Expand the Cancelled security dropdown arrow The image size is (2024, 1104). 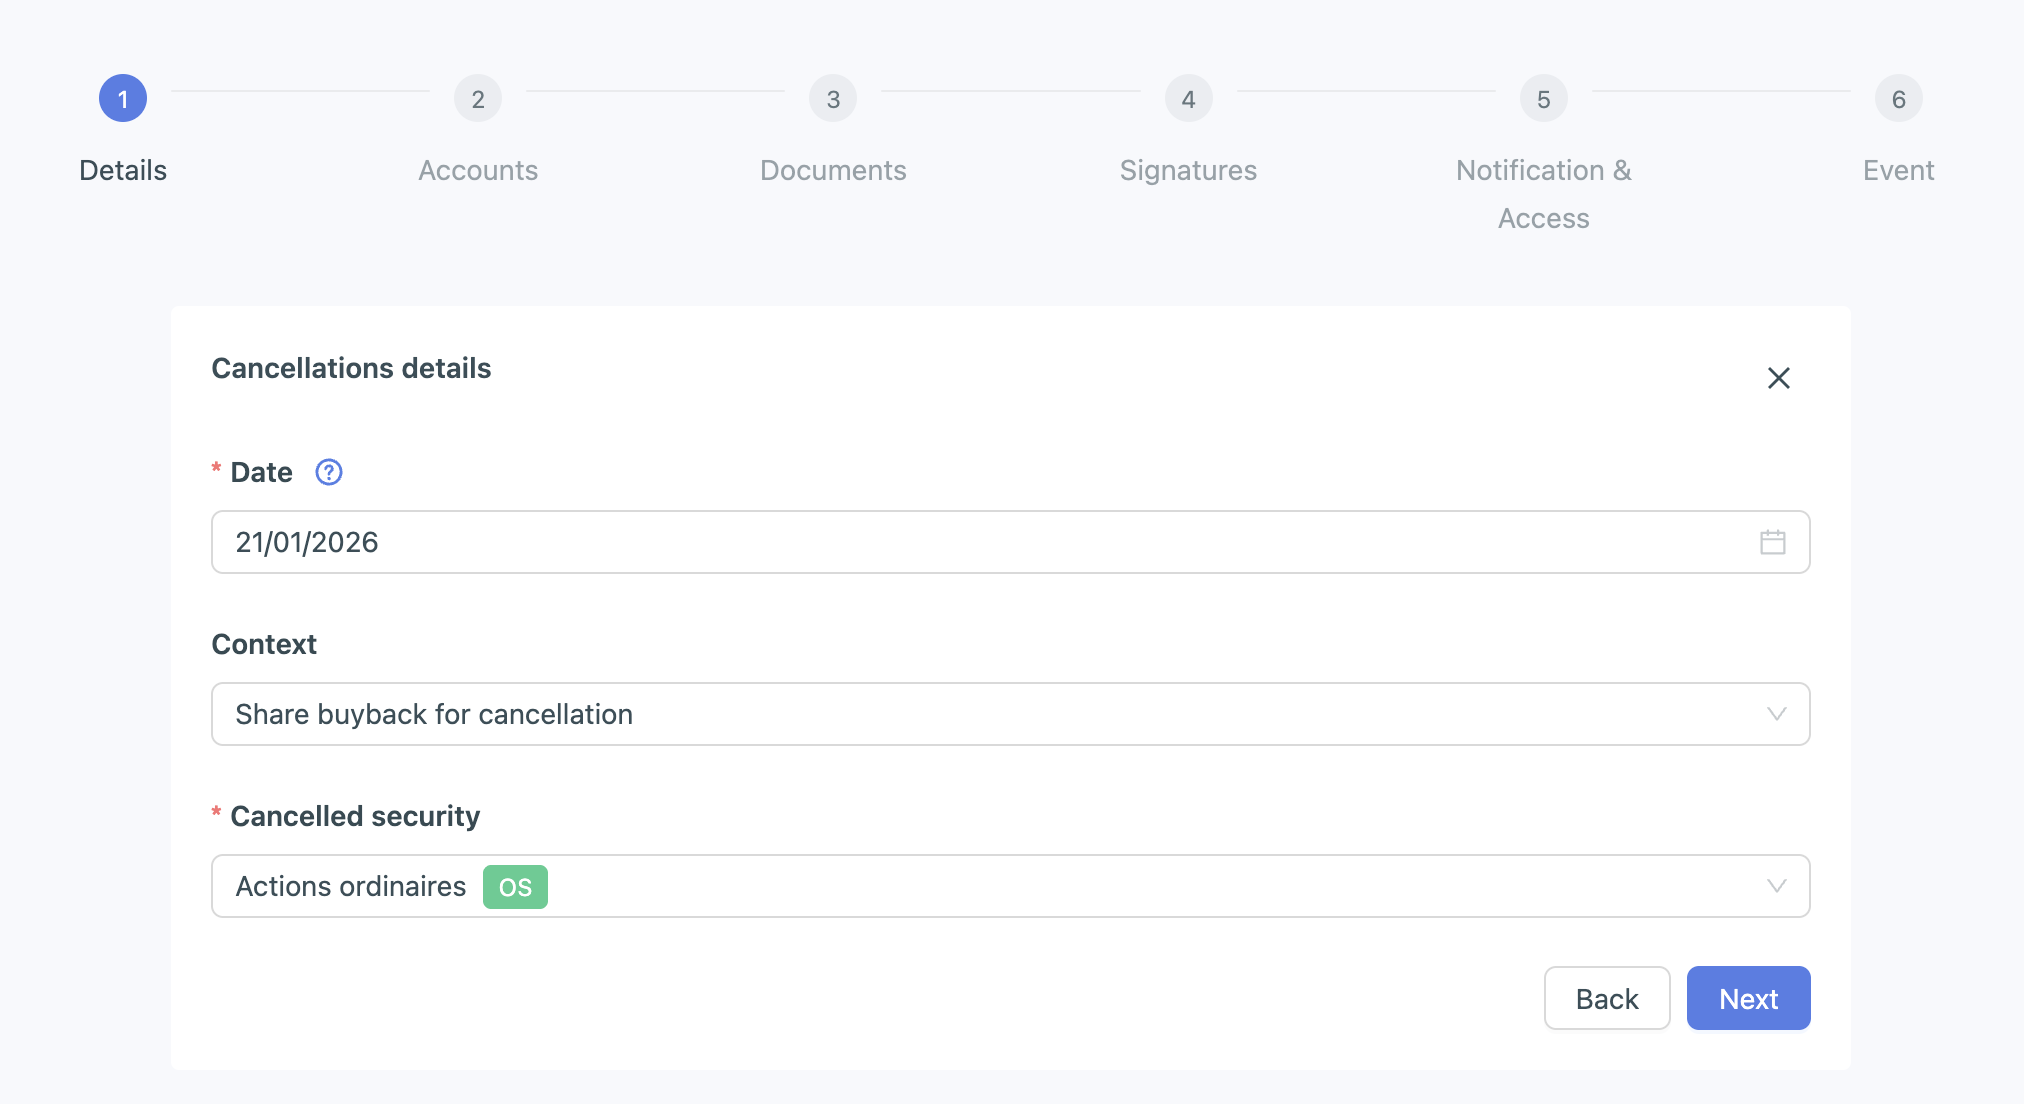point(1776,886)
